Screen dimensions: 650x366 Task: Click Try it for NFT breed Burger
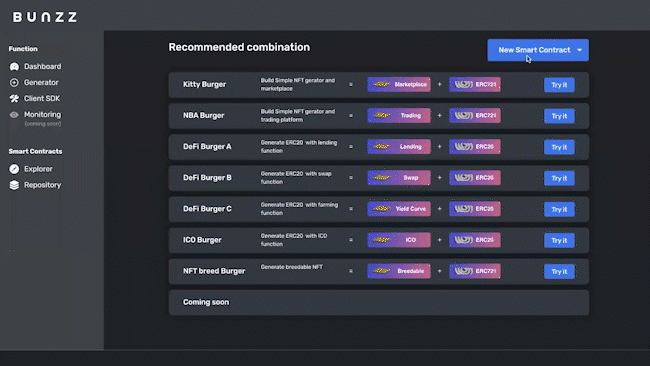(x=559, y=271)
